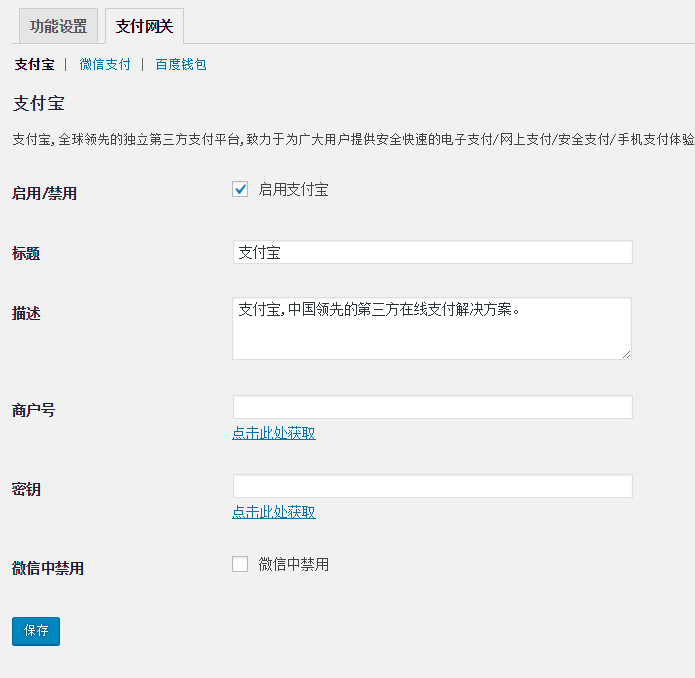Grab the 描述 textarea resize handle

click(x=626, y=354)
